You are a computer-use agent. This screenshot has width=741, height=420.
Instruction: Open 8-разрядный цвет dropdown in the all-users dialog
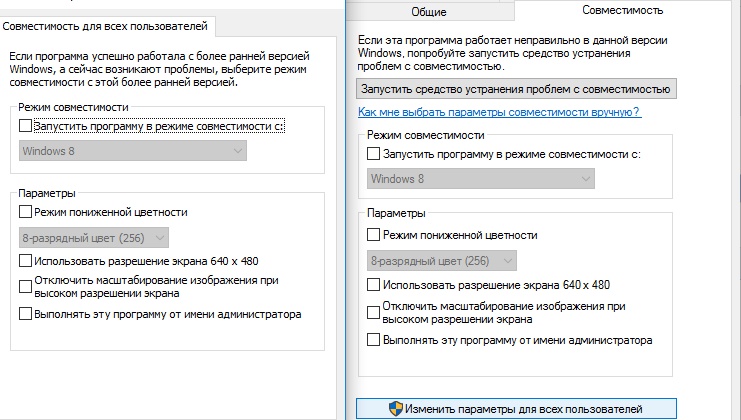[x=94, y=237]
